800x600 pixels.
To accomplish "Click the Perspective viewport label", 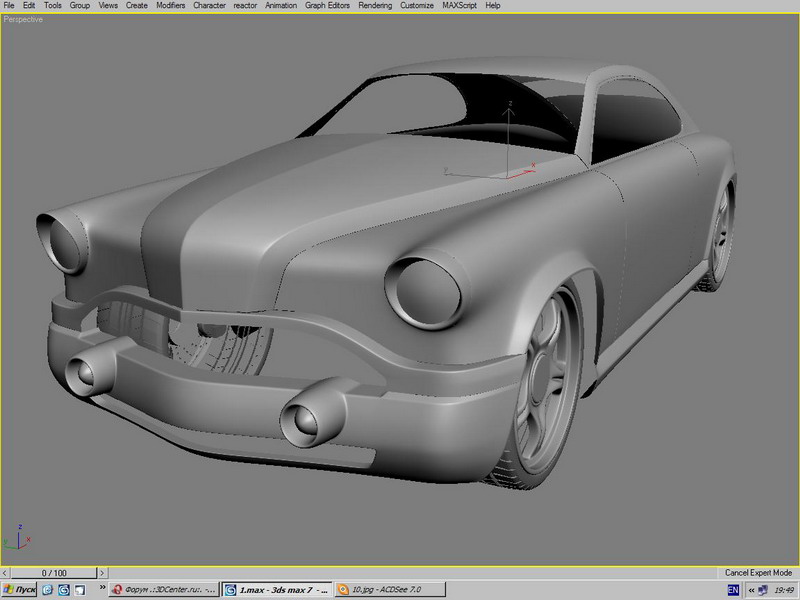I will tap(23, 19).
